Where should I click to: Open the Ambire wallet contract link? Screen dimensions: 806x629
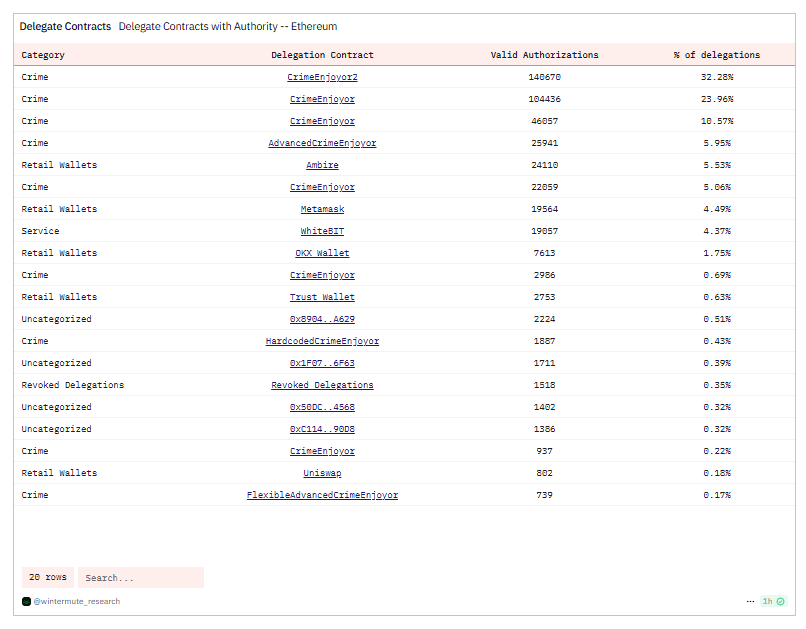point(322,165)
